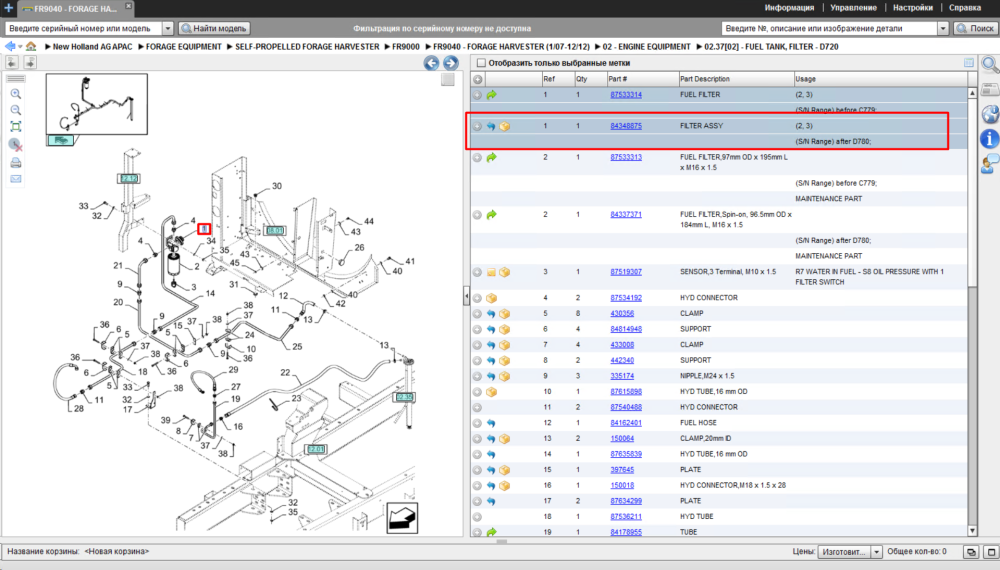Screen dimensions: 1000x570
Task: Toggle selection circle for SENSOR 87519307
Action: pos(477,272)
